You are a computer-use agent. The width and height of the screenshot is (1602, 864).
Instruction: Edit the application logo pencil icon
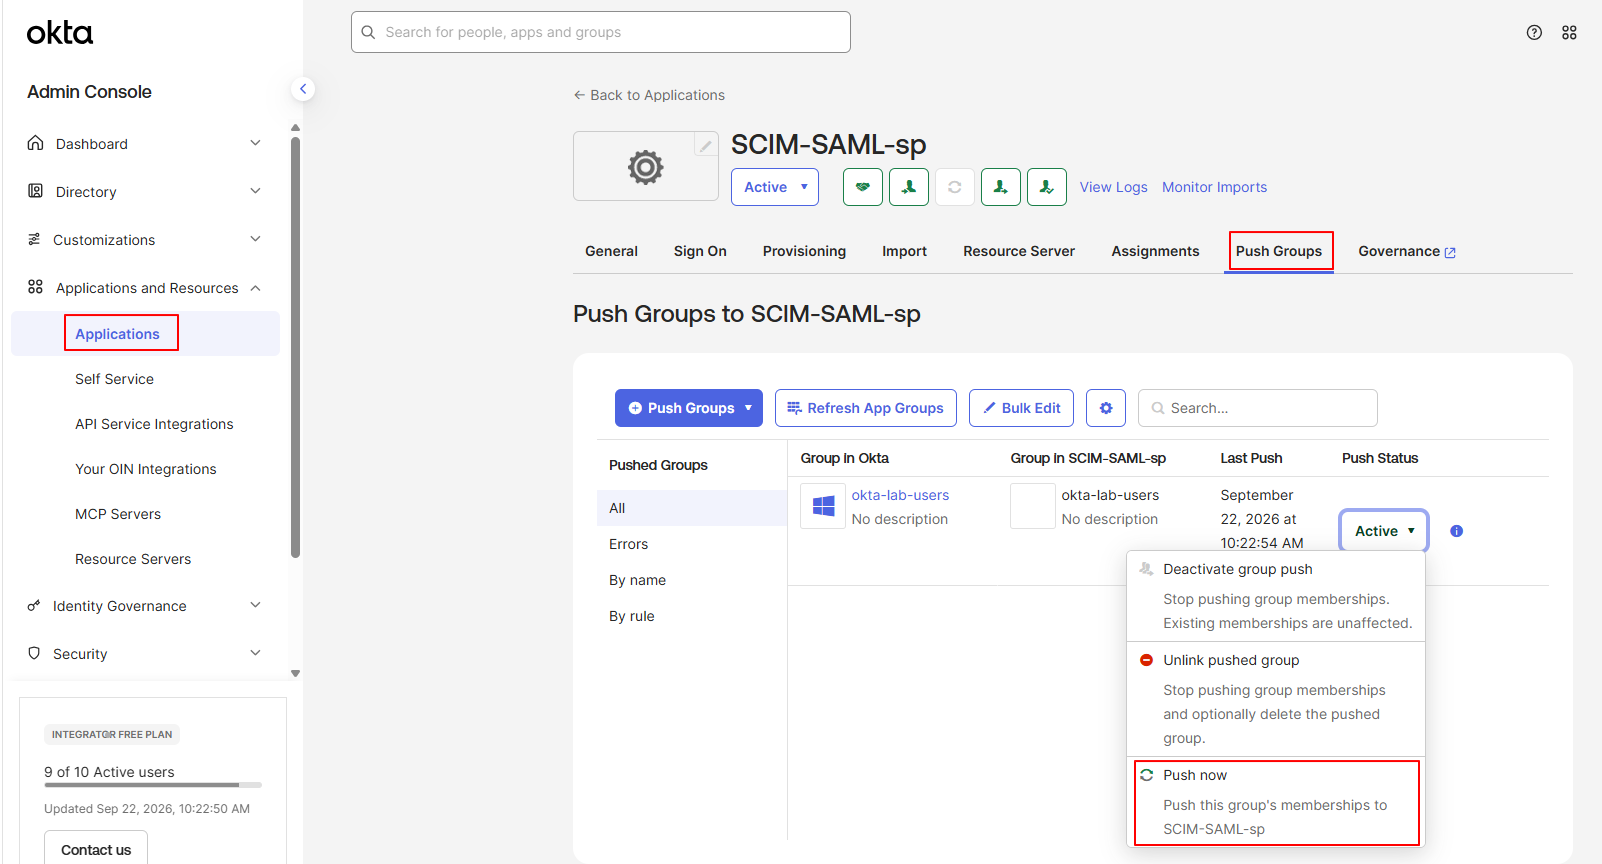point(705,146)
